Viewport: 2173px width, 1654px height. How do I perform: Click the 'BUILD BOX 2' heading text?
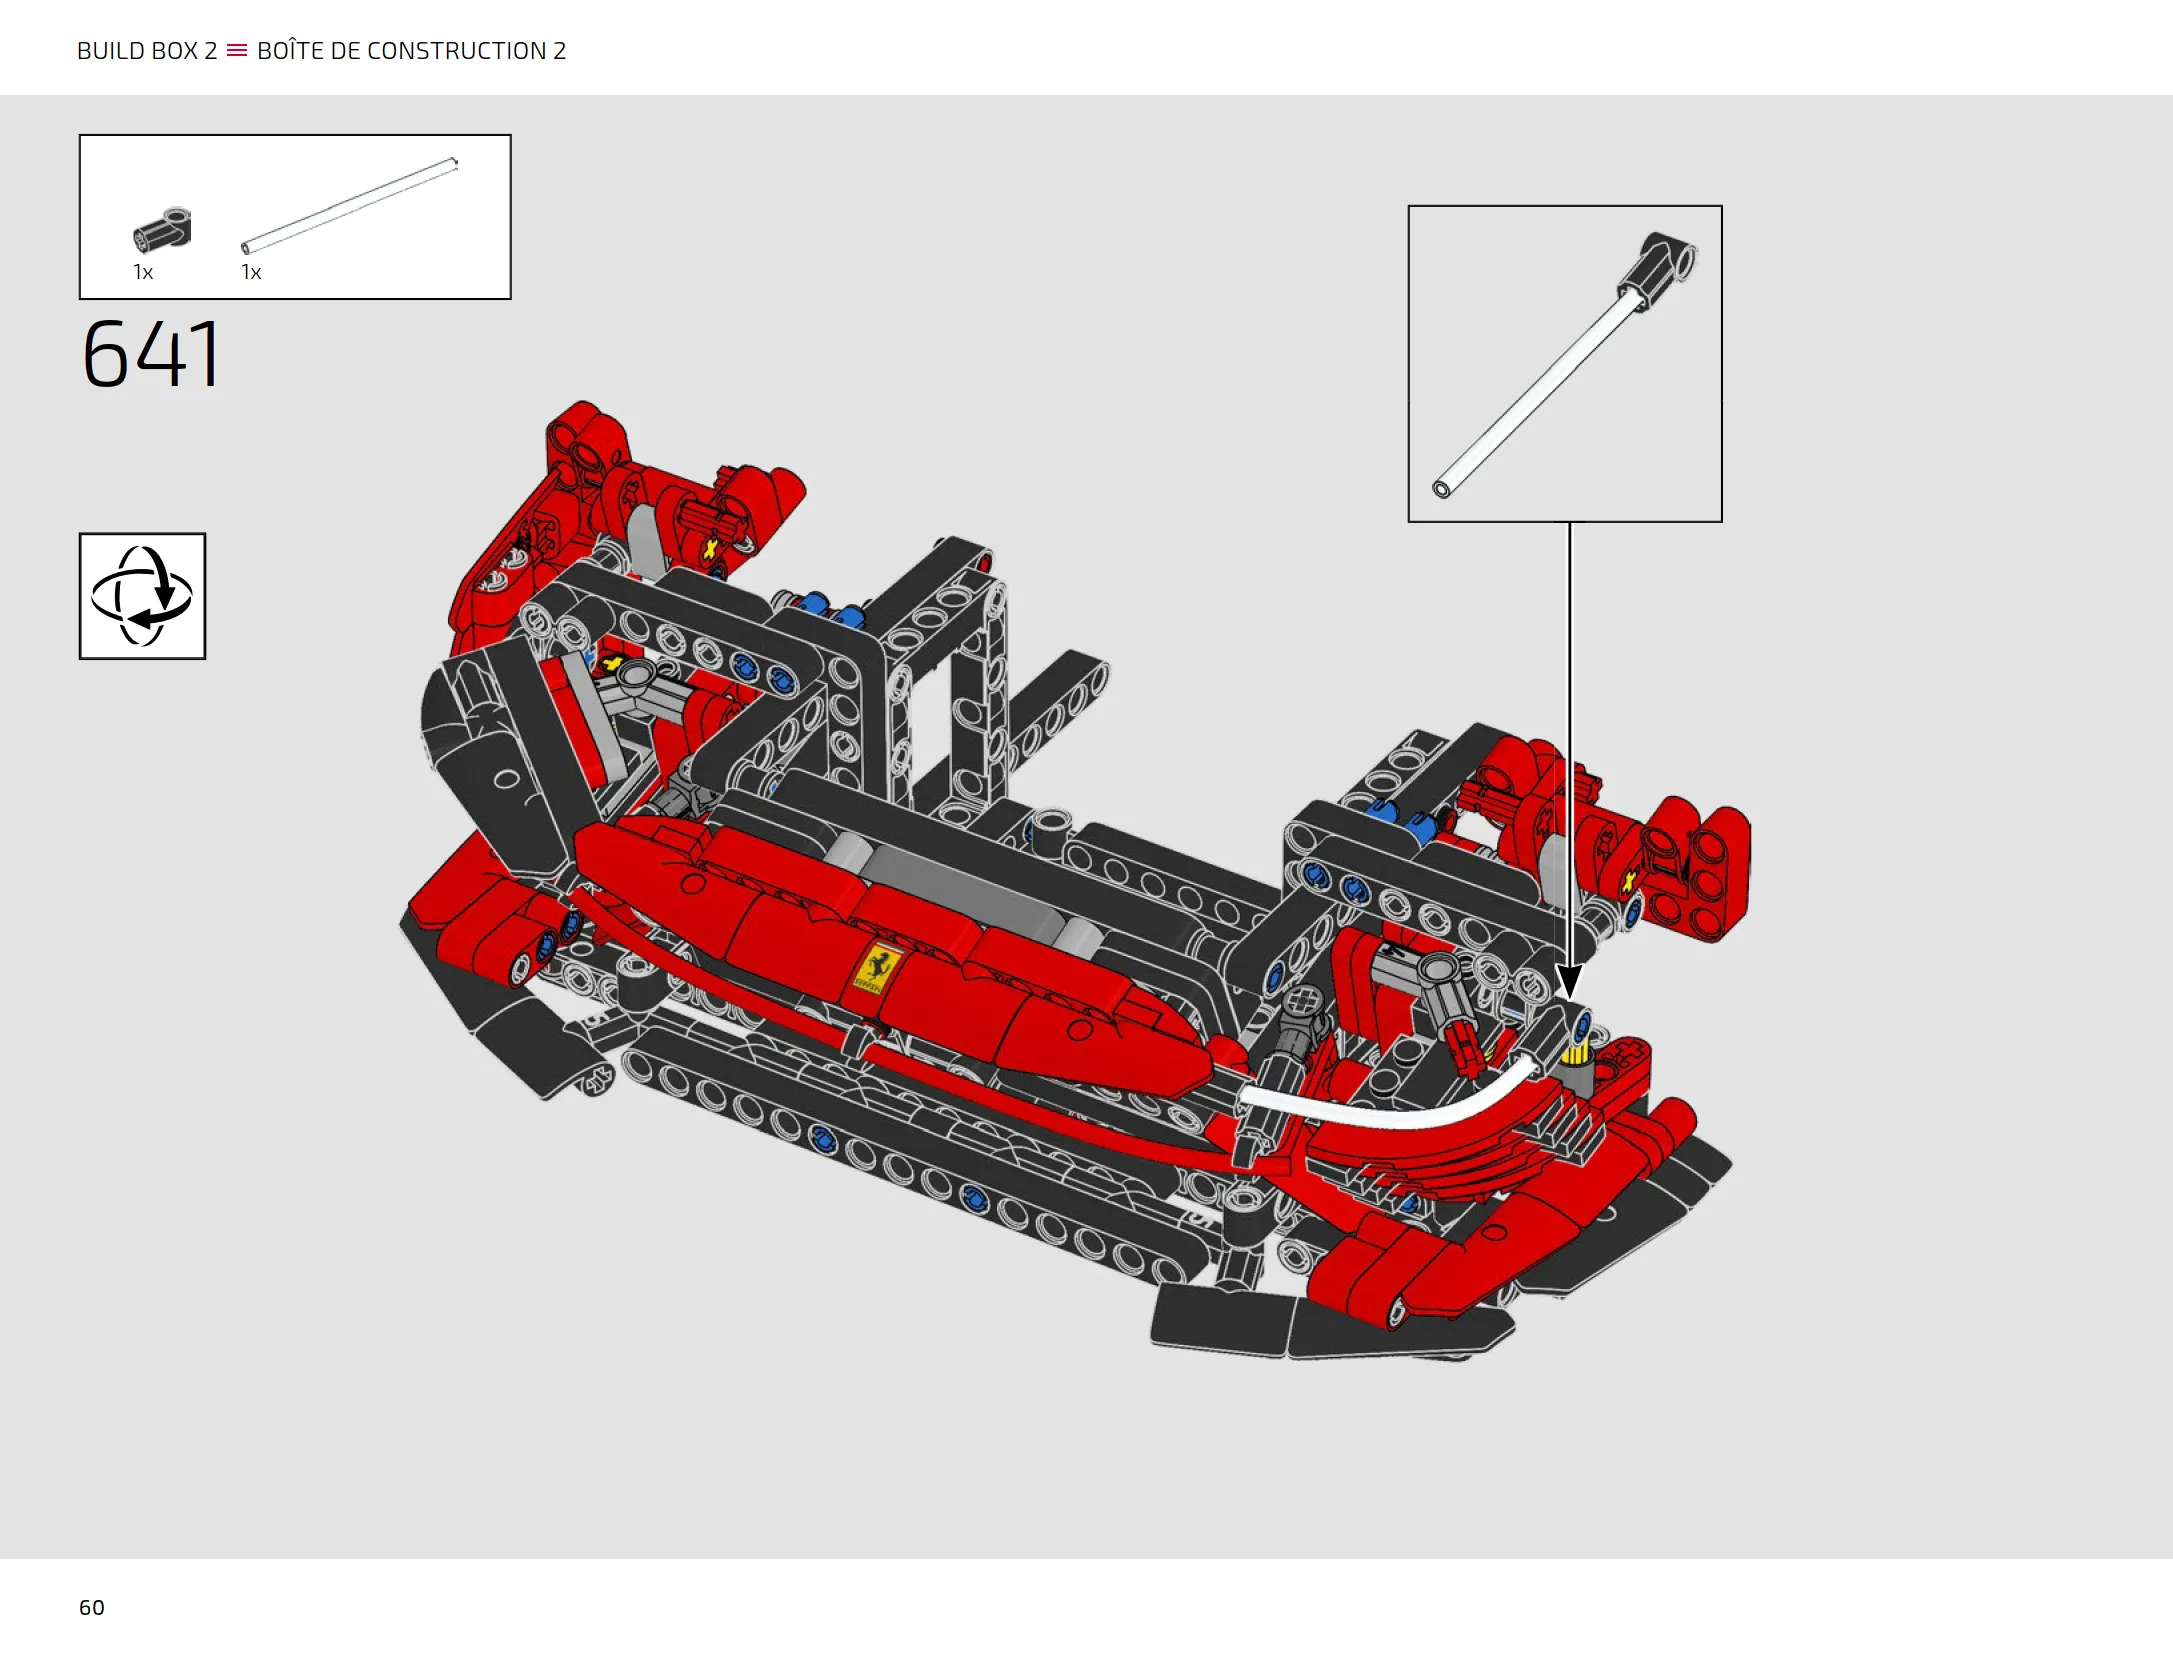pyautogui.click(x=147, y=51)
